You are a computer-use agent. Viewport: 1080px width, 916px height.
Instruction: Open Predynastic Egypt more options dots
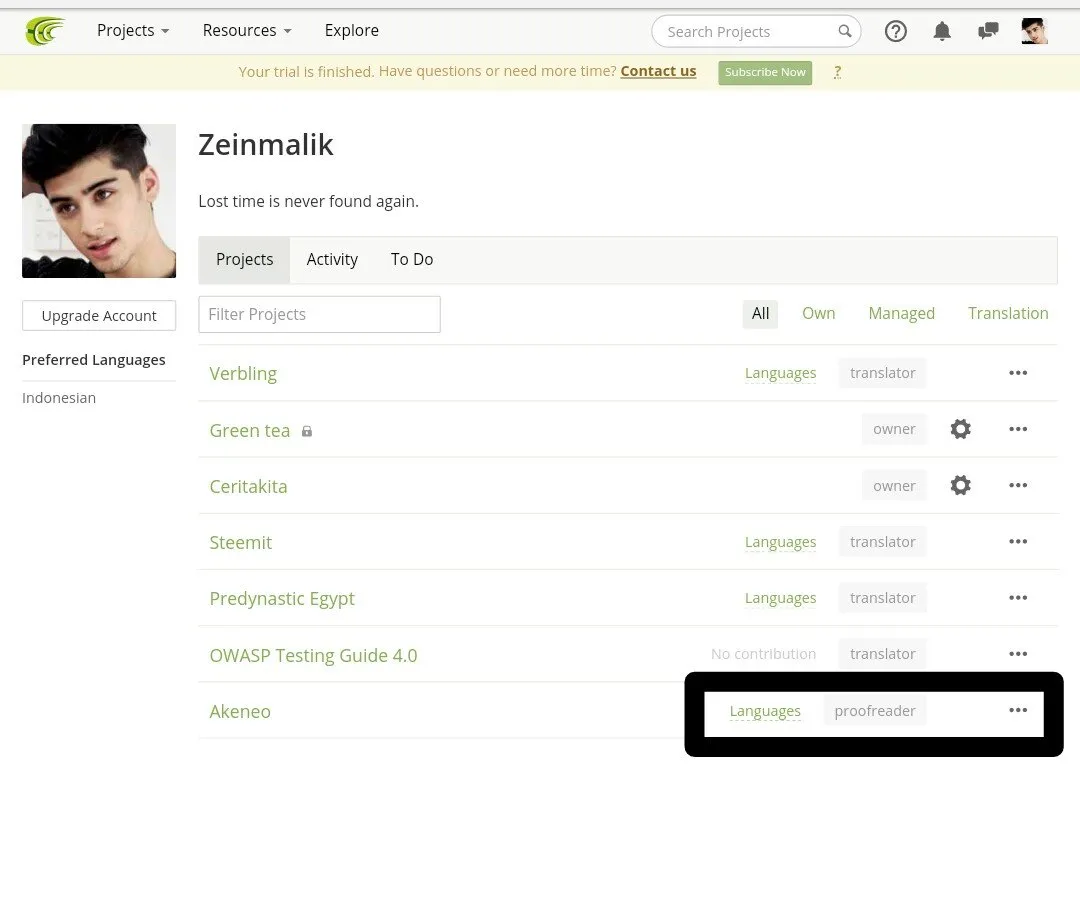click(1018, 598)
